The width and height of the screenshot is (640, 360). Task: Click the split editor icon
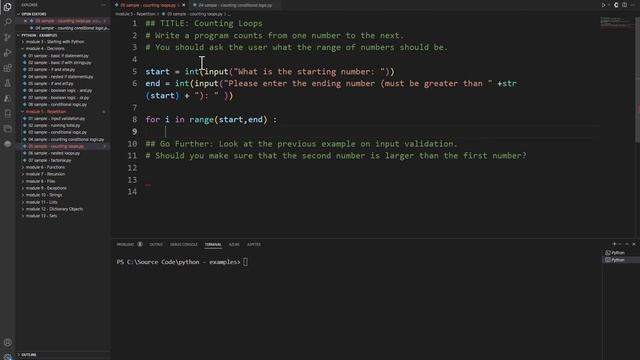[x=624, y=5]
